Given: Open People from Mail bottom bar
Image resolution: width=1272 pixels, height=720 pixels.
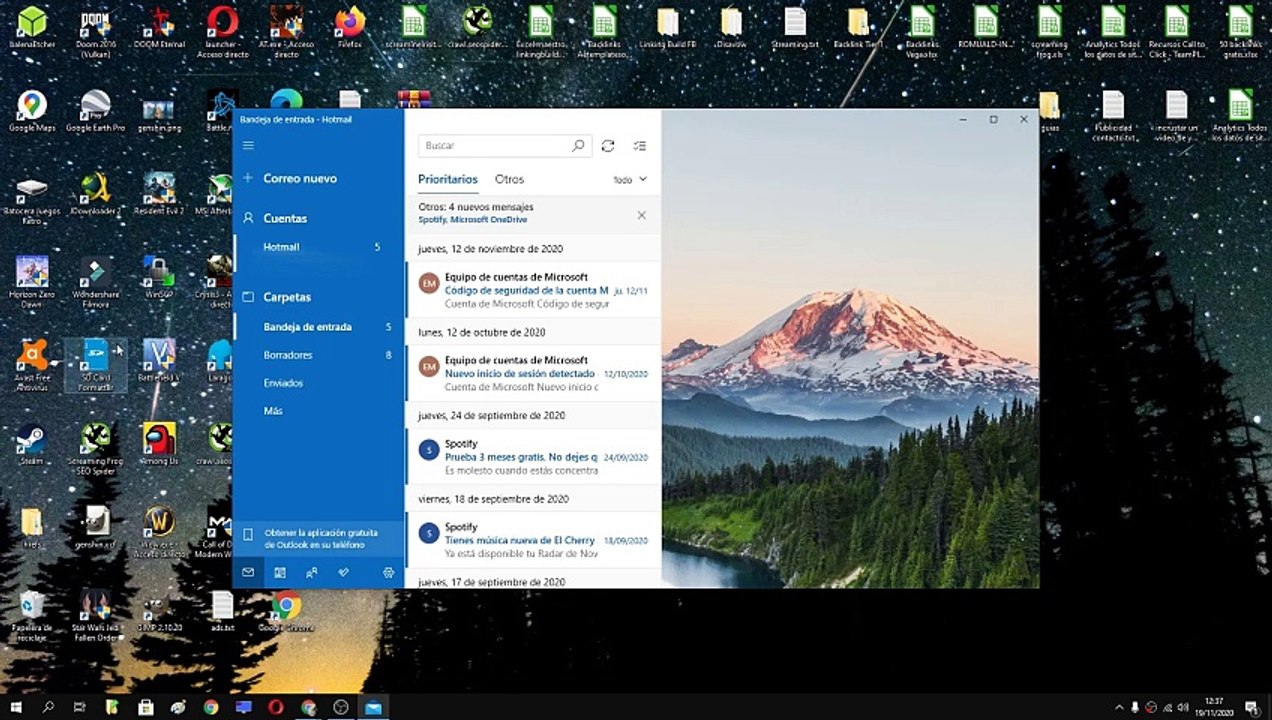Looking at the screenshot, I should tap(312, 572).
